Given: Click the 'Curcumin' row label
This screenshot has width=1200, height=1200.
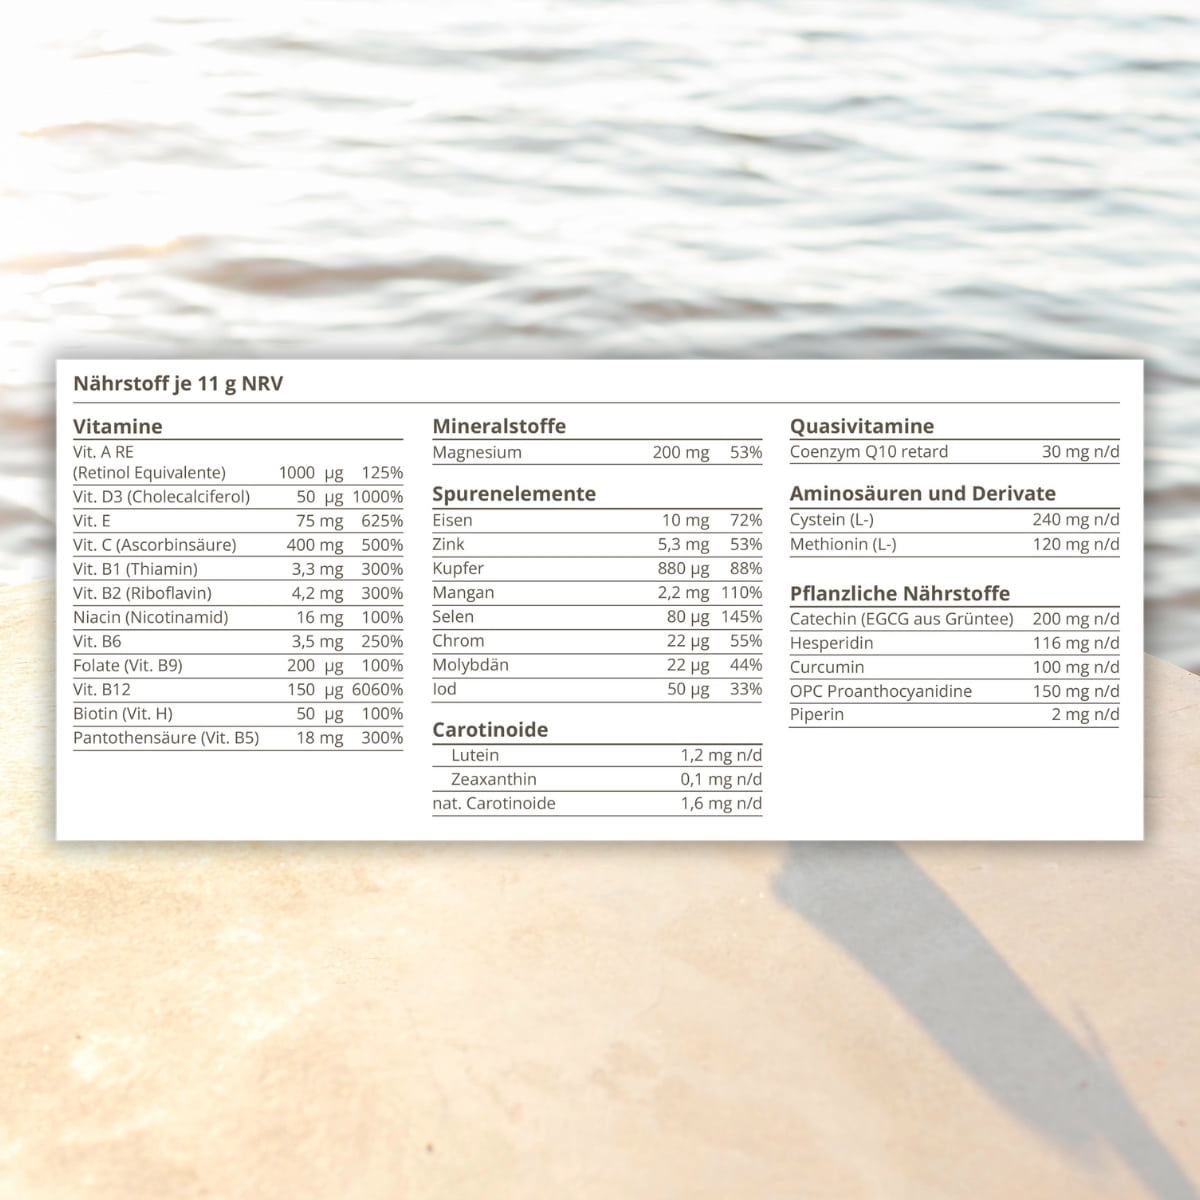Looking at the screenshot, I should [x=827, y=667].
